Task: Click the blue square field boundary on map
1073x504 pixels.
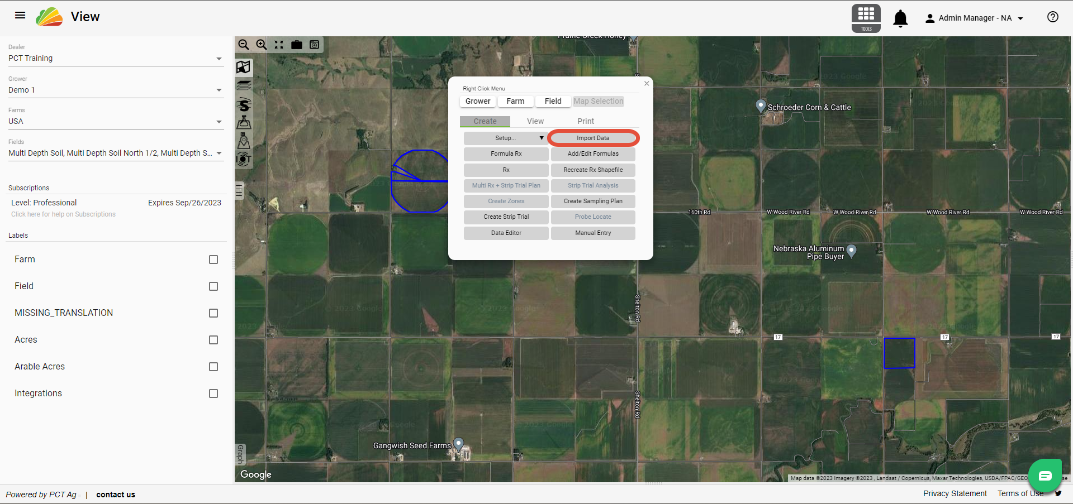Action: coord(899,354)
